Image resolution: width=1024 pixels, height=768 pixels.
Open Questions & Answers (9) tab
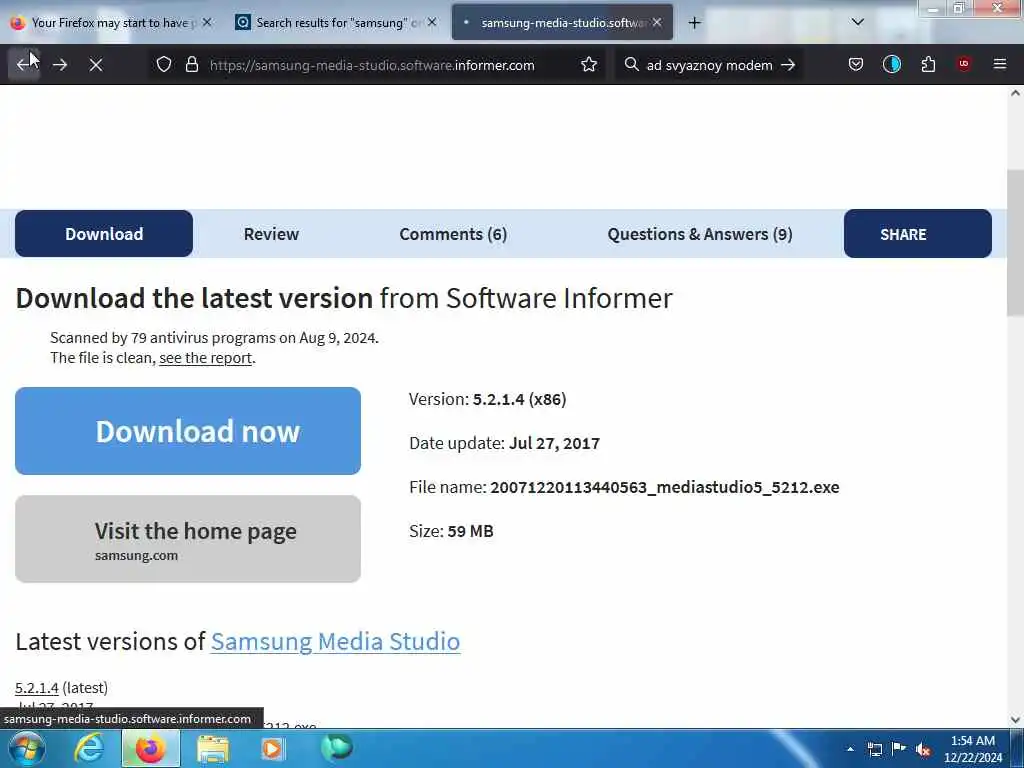(699, 234)
